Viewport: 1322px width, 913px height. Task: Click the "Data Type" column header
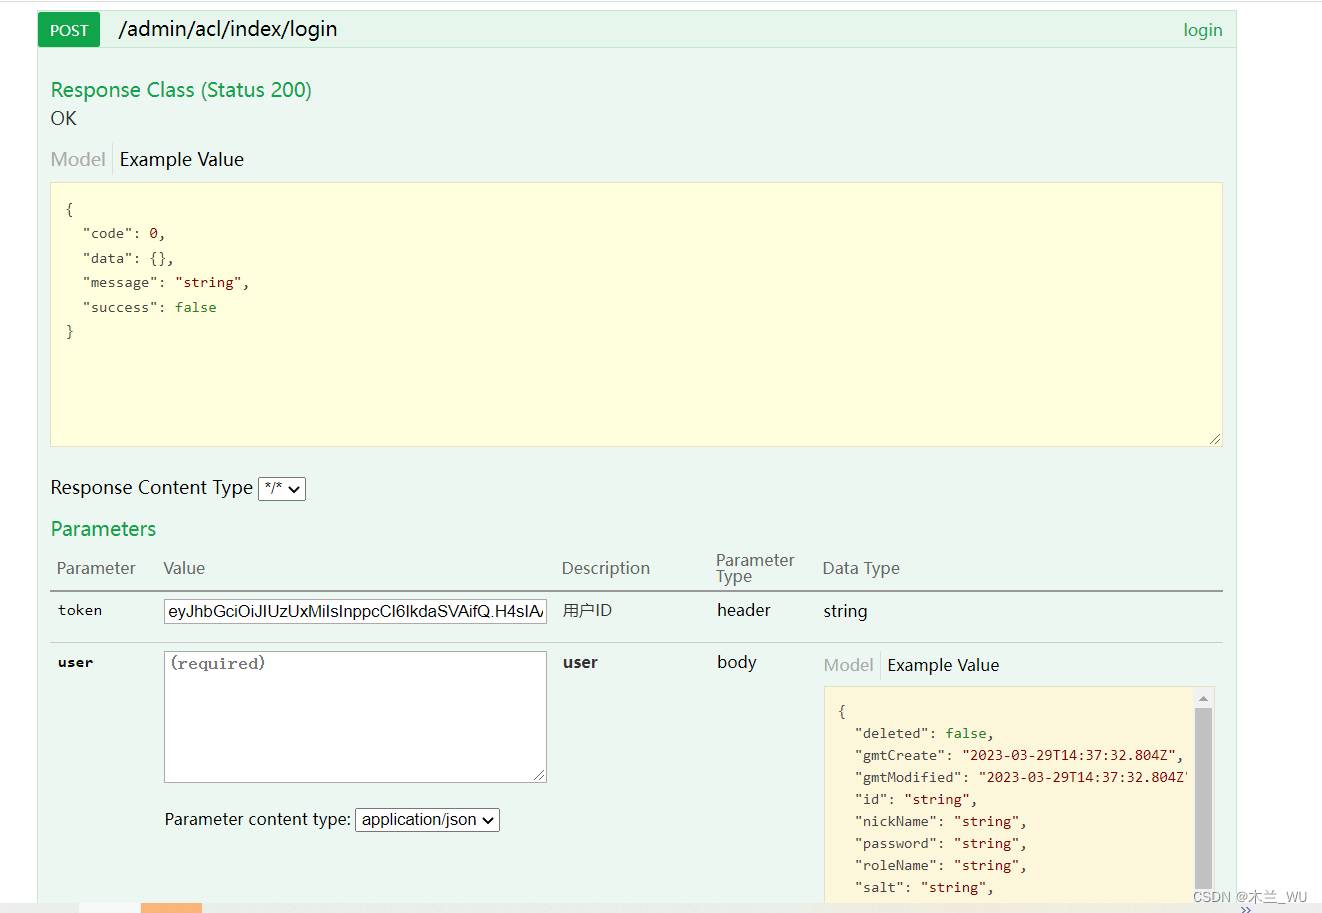tap(861, 568)
